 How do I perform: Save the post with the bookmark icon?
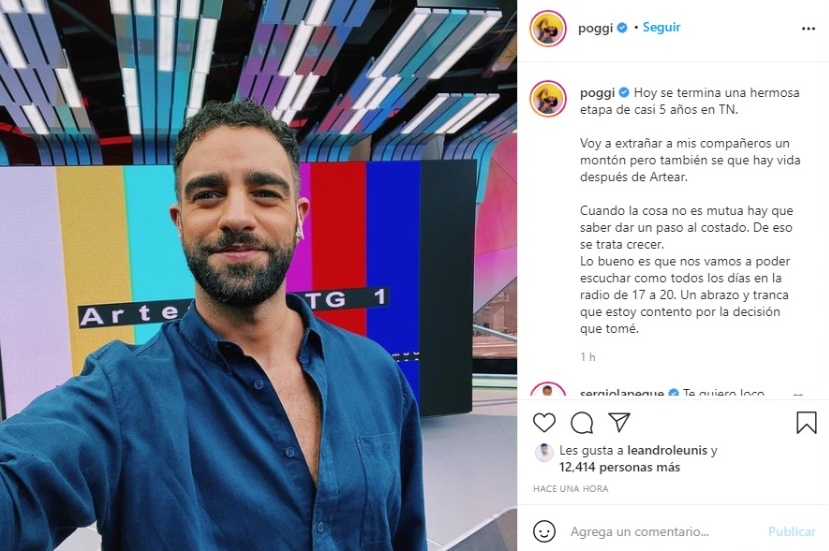click(806, 423)
